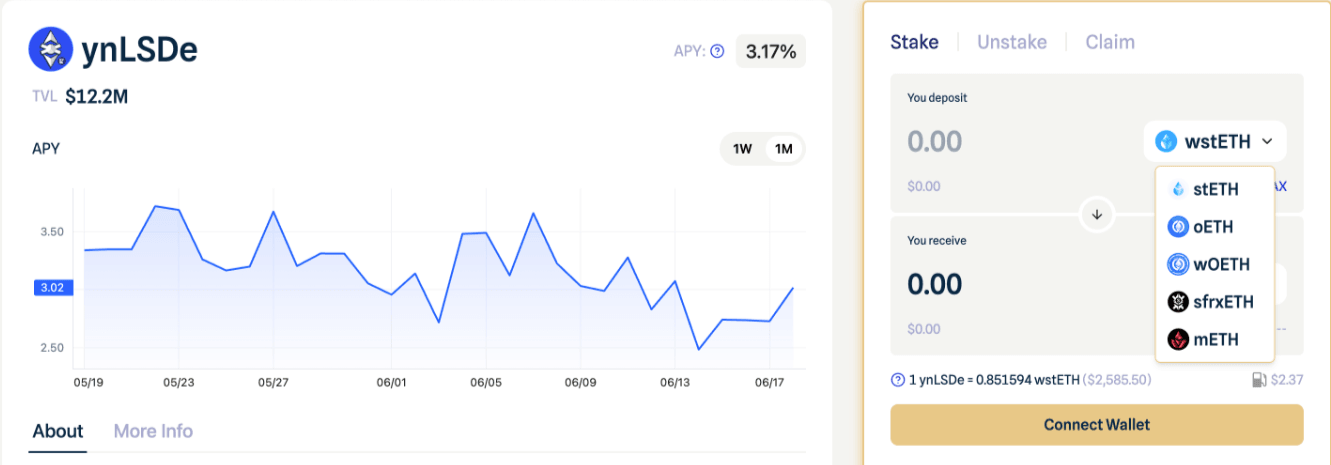Click the gas fee pump icon

pos(1259,380)
